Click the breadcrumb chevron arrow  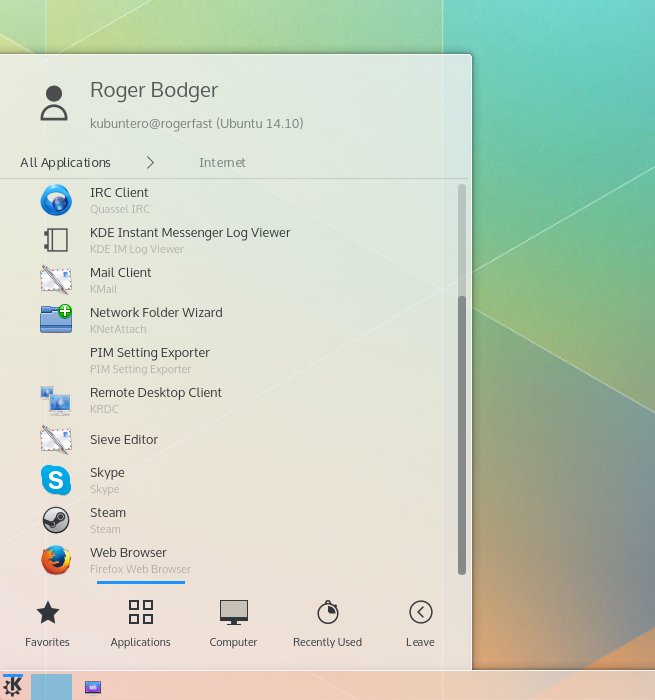pyautogui.click(x=150, y=162)
